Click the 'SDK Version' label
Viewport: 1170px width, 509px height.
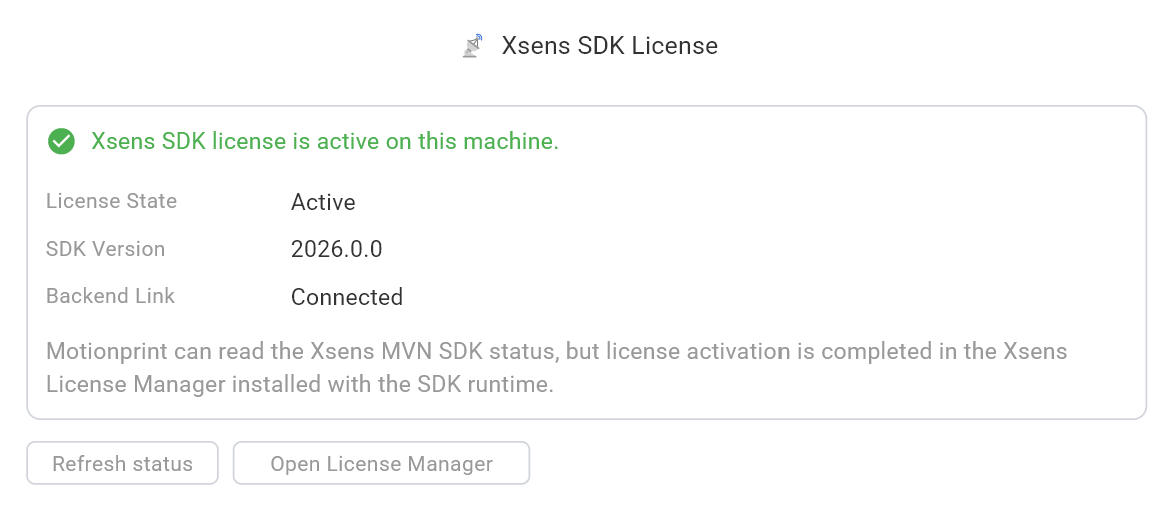pyautogui.click(x=105, y=249)
